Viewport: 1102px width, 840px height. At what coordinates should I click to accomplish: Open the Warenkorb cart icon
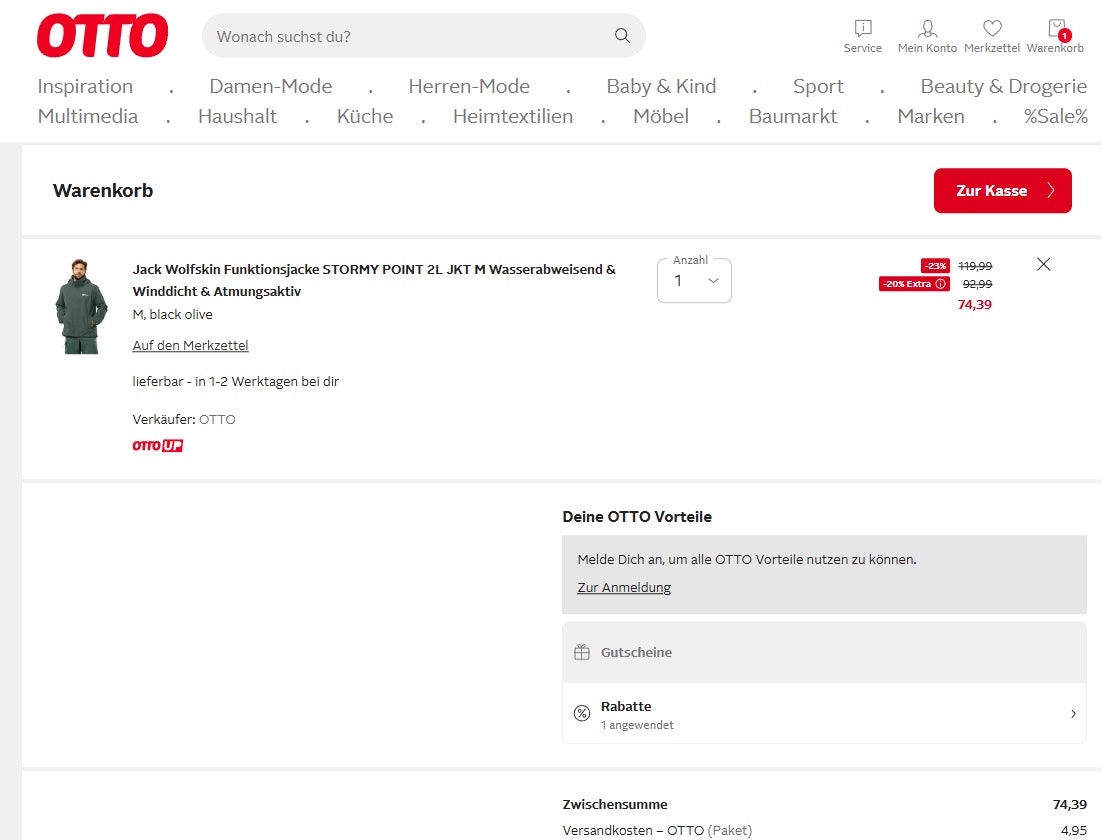pyautogui.click(x=1055, y=29)
